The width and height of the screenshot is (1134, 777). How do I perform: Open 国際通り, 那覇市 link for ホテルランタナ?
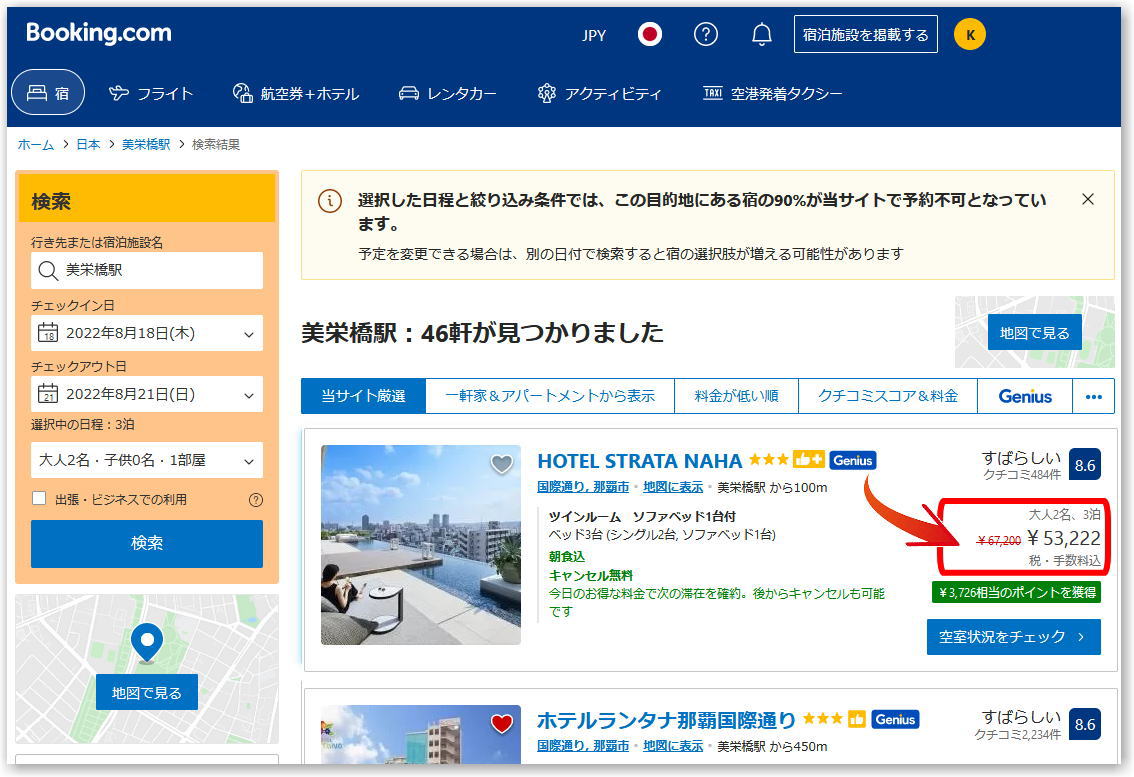click(x=583, y=746)
